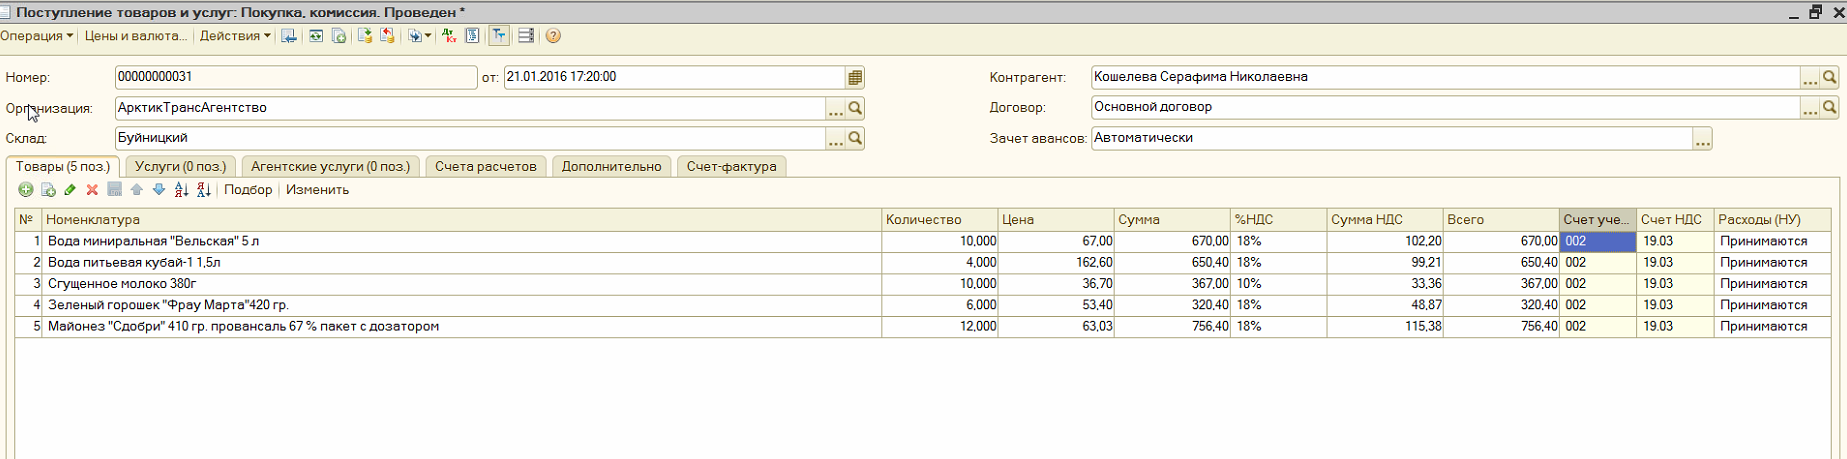1847x459 pixels.
Task: Click the copy document icon with plus
Action: tap(339, 36)
